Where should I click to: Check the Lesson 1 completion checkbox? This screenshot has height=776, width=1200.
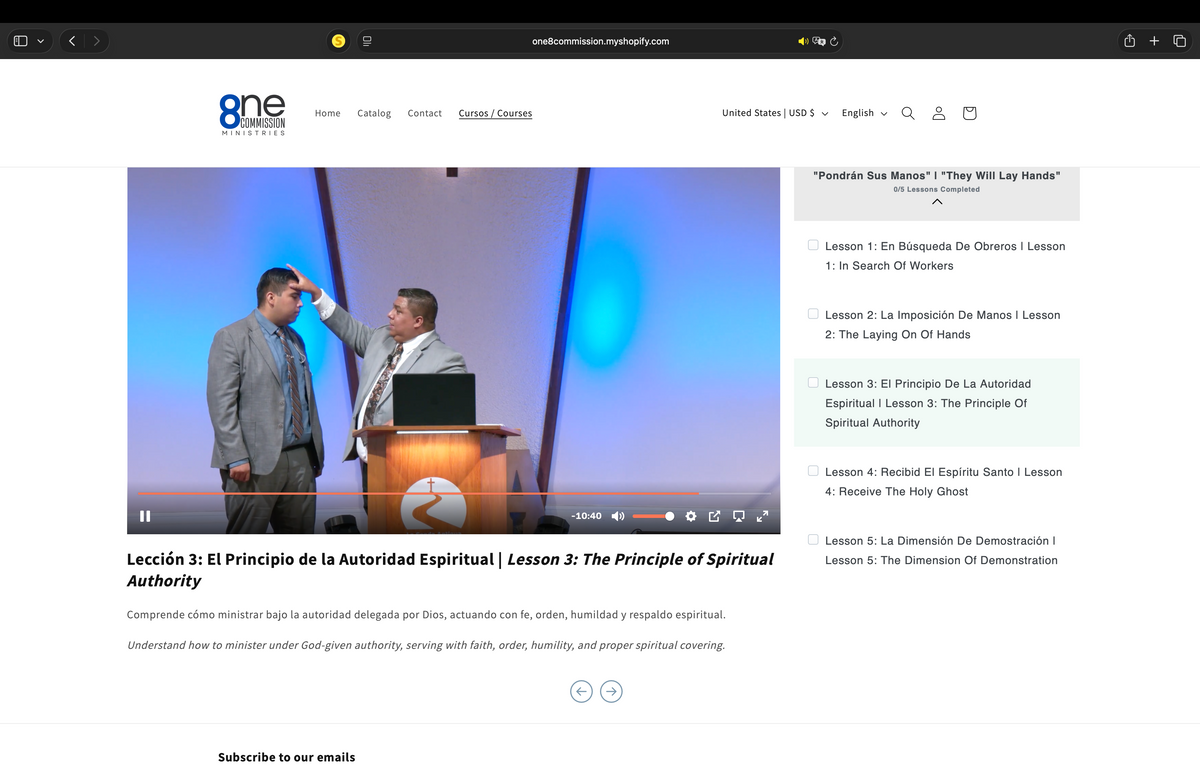813,245
